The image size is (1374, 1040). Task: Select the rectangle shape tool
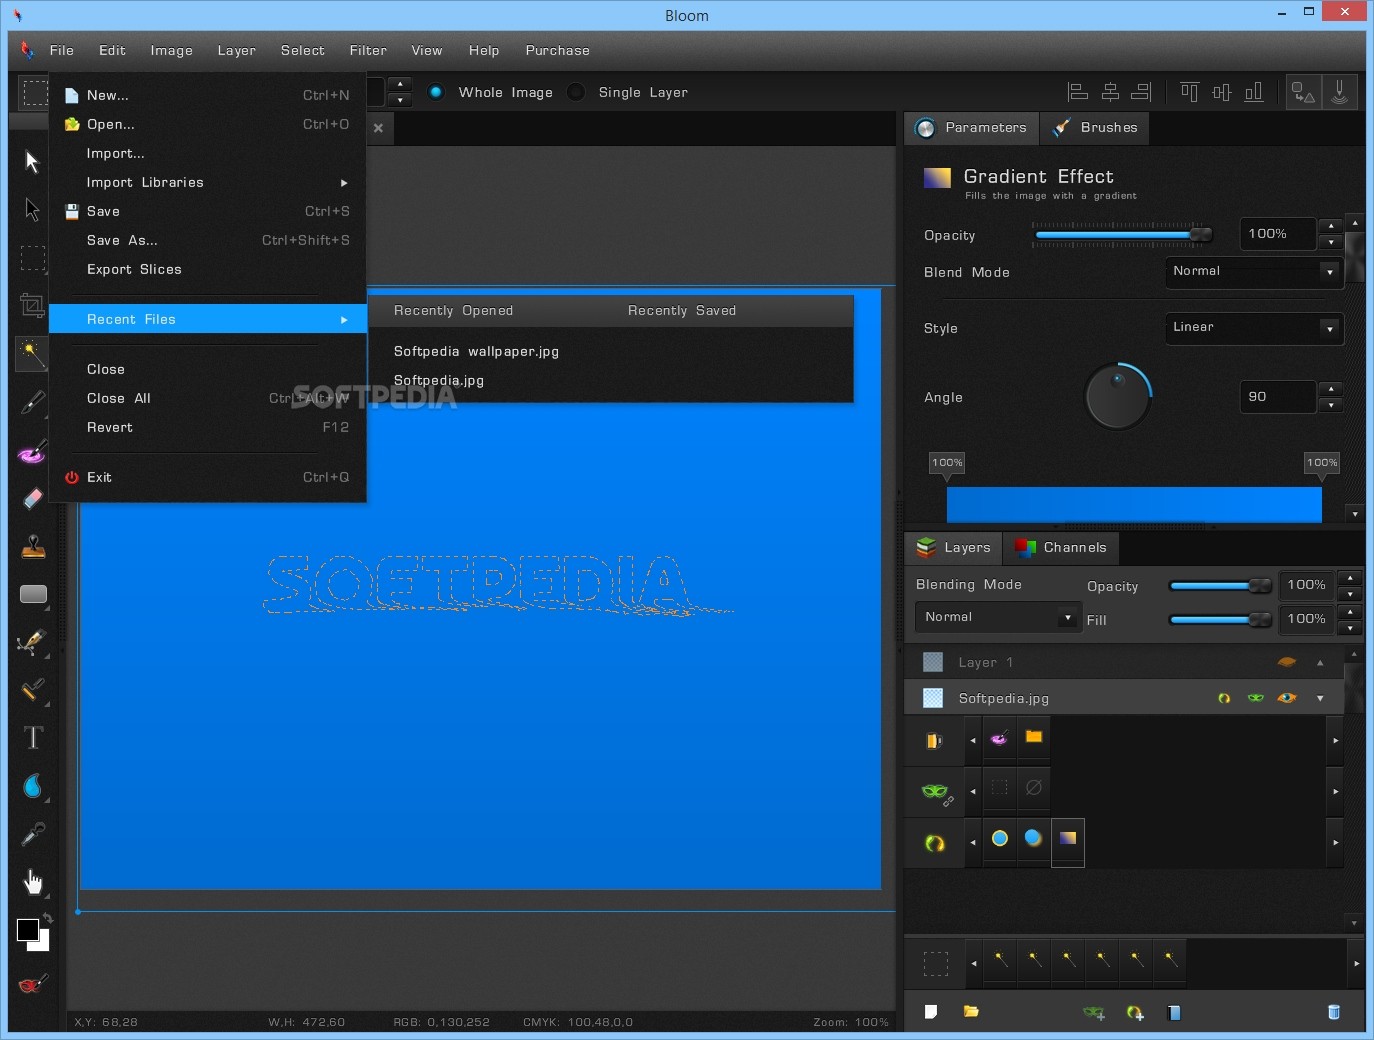point(33,594)
